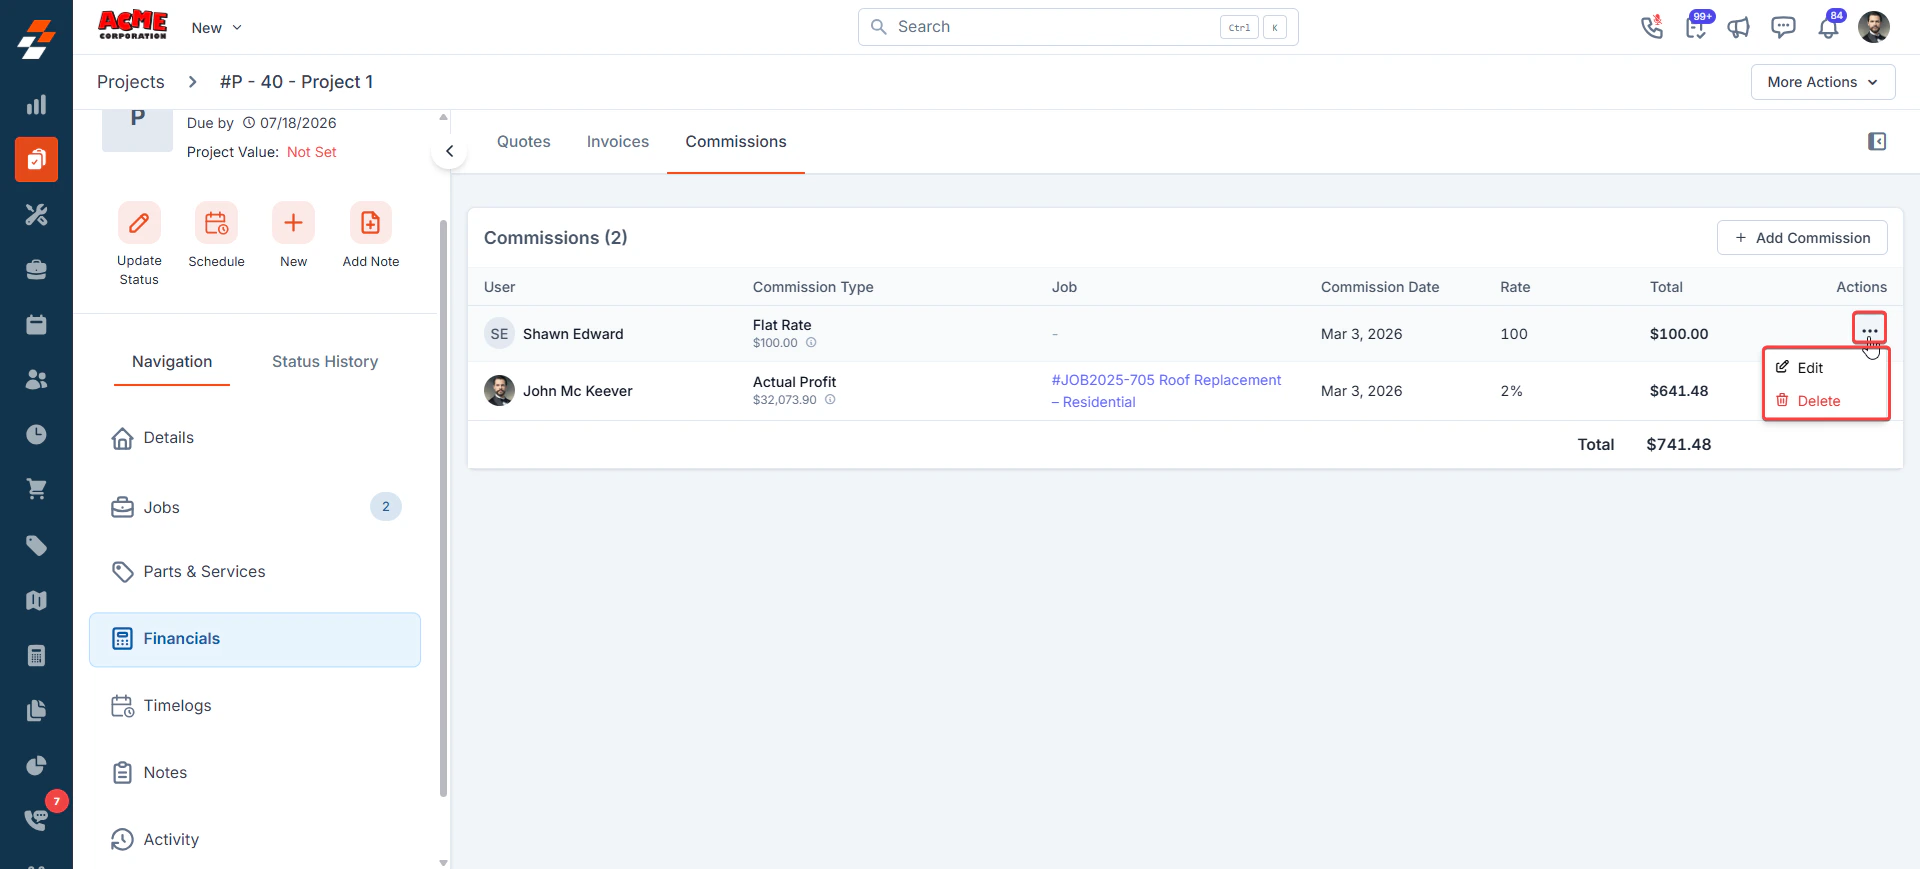Click the Update Status pencil icon
The width and height of the screenshot is (1920, 869).
[x=139, y=223]
